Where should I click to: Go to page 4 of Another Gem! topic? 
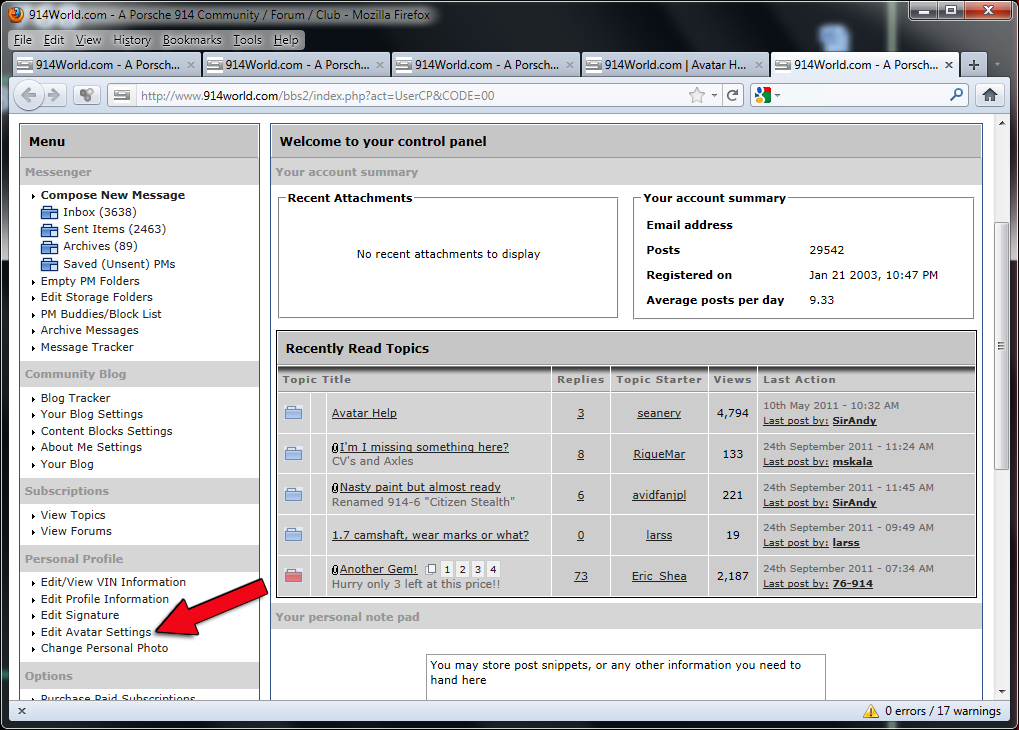[493, 569]
